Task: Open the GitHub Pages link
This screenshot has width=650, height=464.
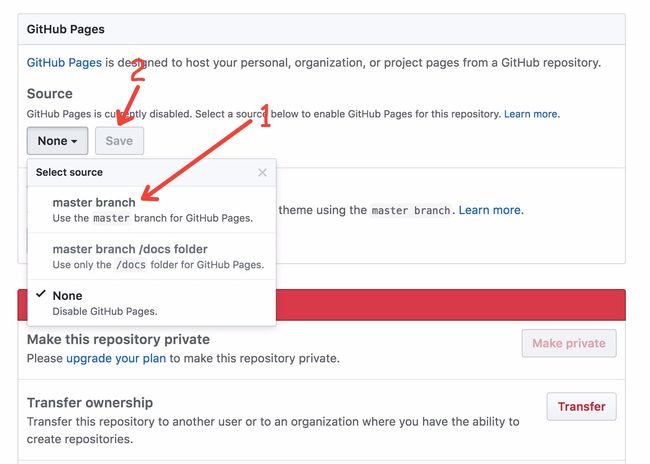Action: pos(64,63)
